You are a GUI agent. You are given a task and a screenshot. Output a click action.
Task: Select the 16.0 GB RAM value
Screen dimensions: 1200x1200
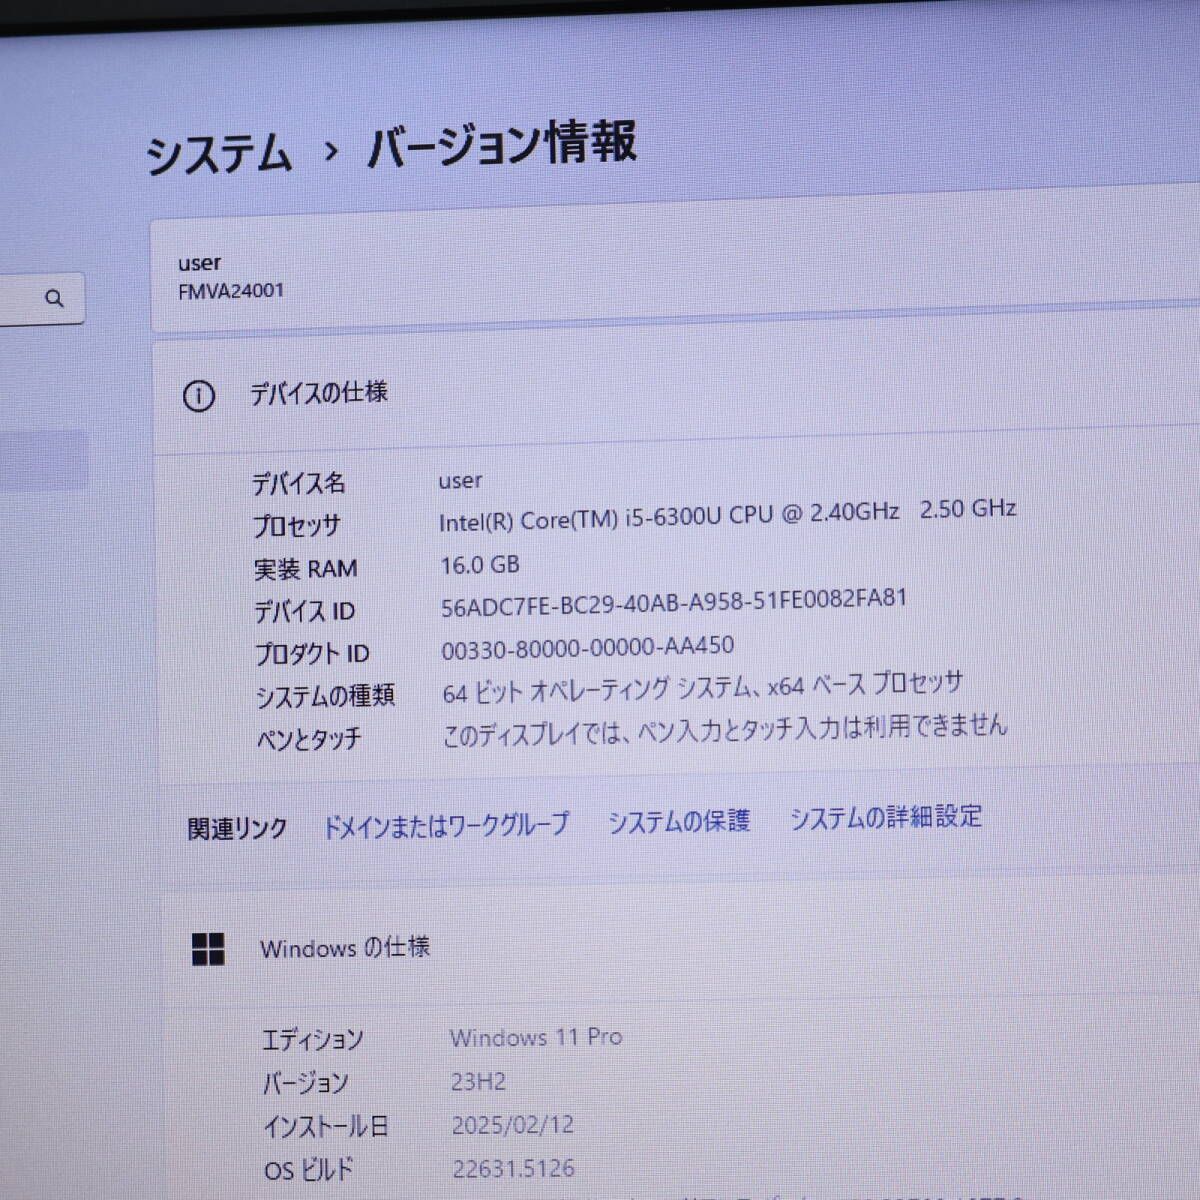480,565
